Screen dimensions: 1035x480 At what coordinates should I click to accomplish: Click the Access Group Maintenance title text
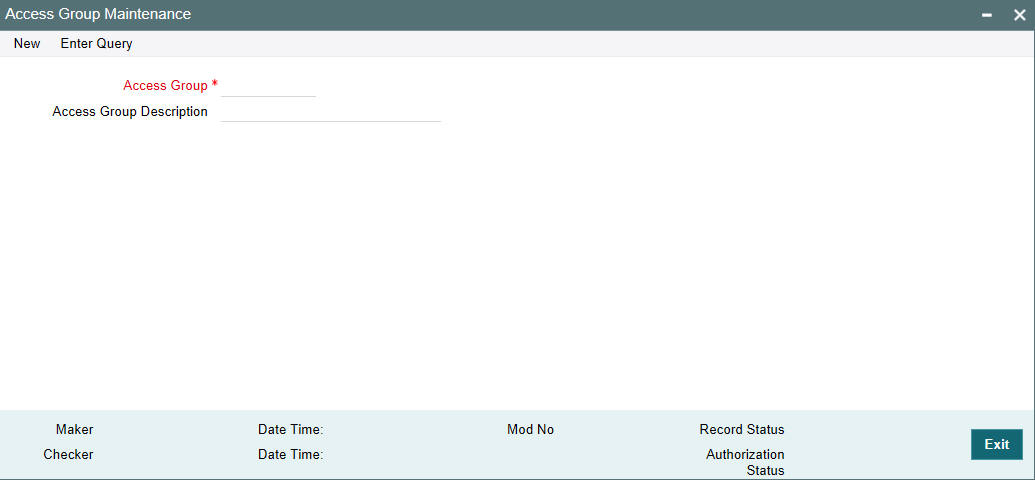[x=98, y=14]
